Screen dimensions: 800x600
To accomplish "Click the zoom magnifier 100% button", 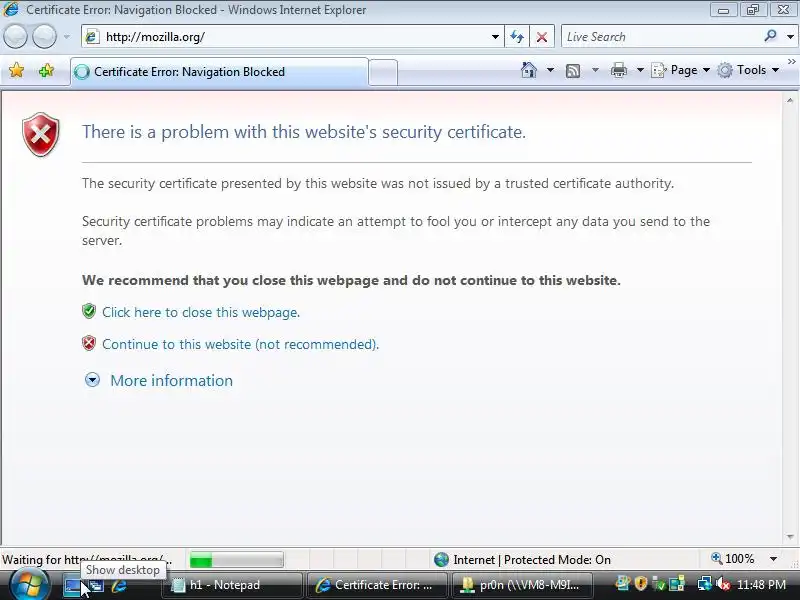I will click(733, 559).
